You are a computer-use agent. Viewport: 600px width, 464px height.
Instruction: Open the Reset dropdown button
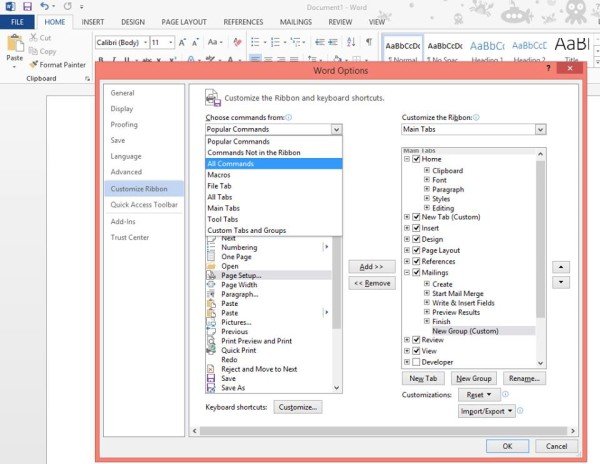tap(479, 394)
